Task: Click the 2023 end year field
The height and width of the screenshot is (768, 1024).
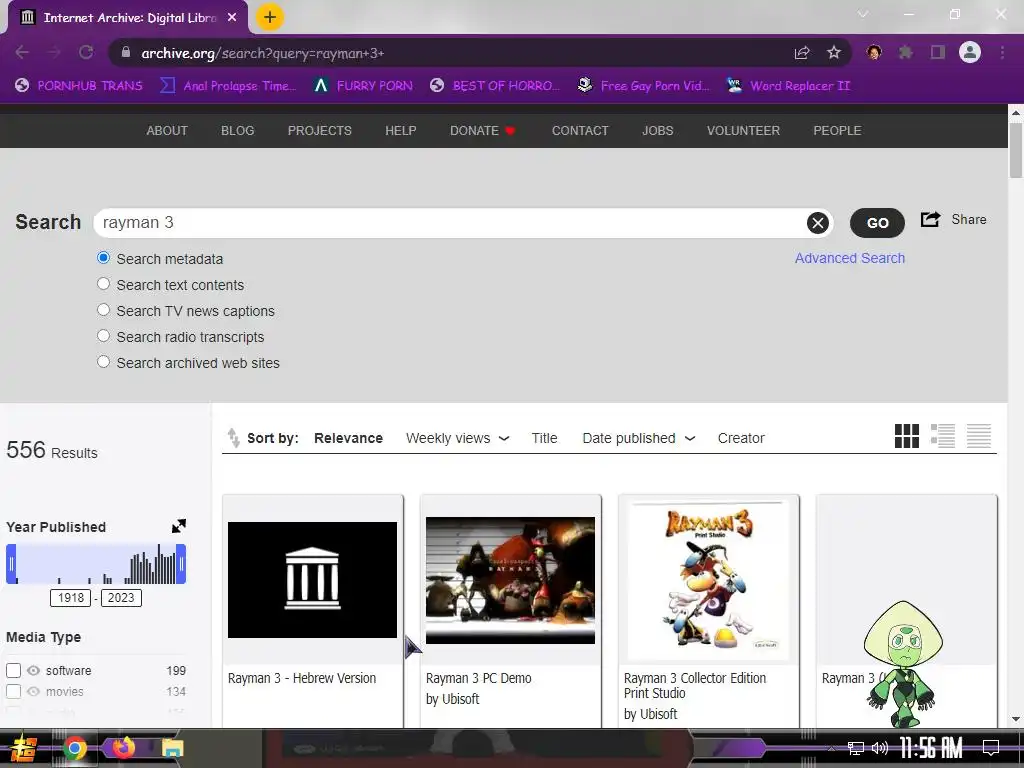Action: point(121,598)
